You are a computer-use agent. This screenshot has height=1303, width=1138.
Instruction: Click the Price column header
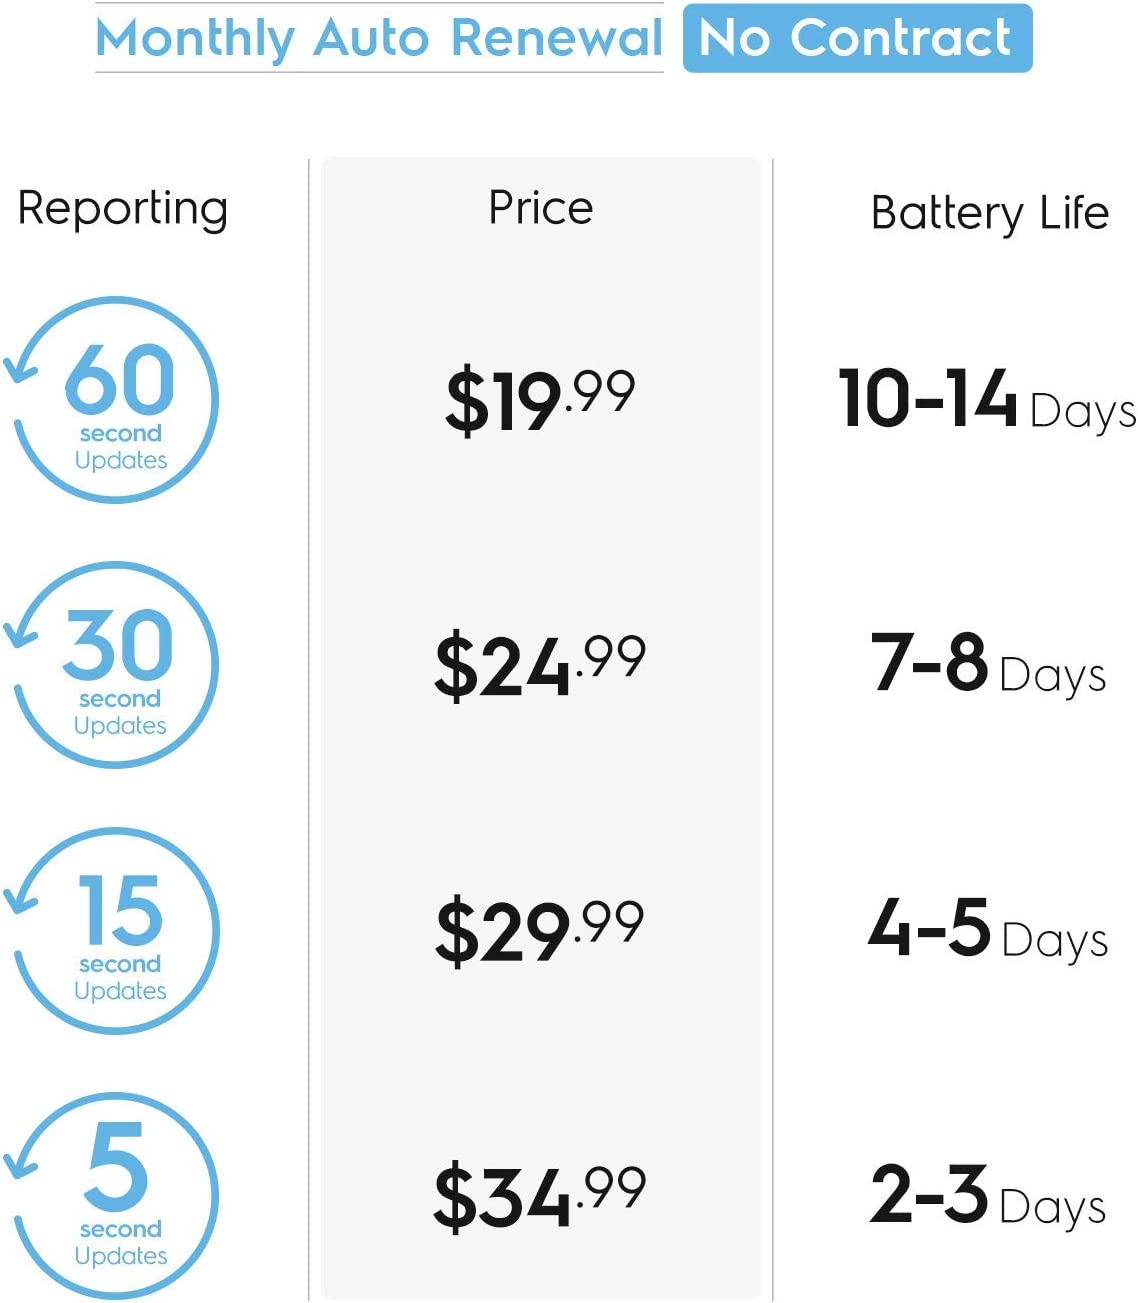click(540, 208)
